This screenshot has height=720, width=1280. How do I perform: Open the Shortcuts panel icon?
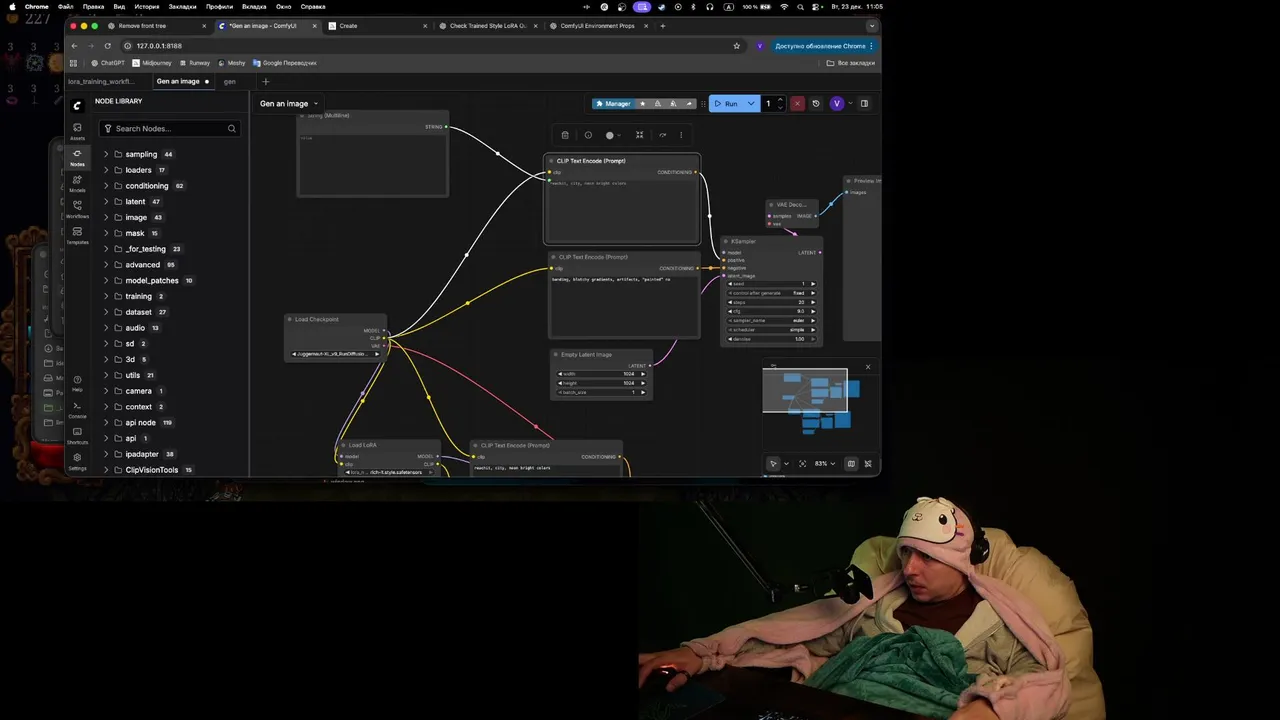click(77, 435)
